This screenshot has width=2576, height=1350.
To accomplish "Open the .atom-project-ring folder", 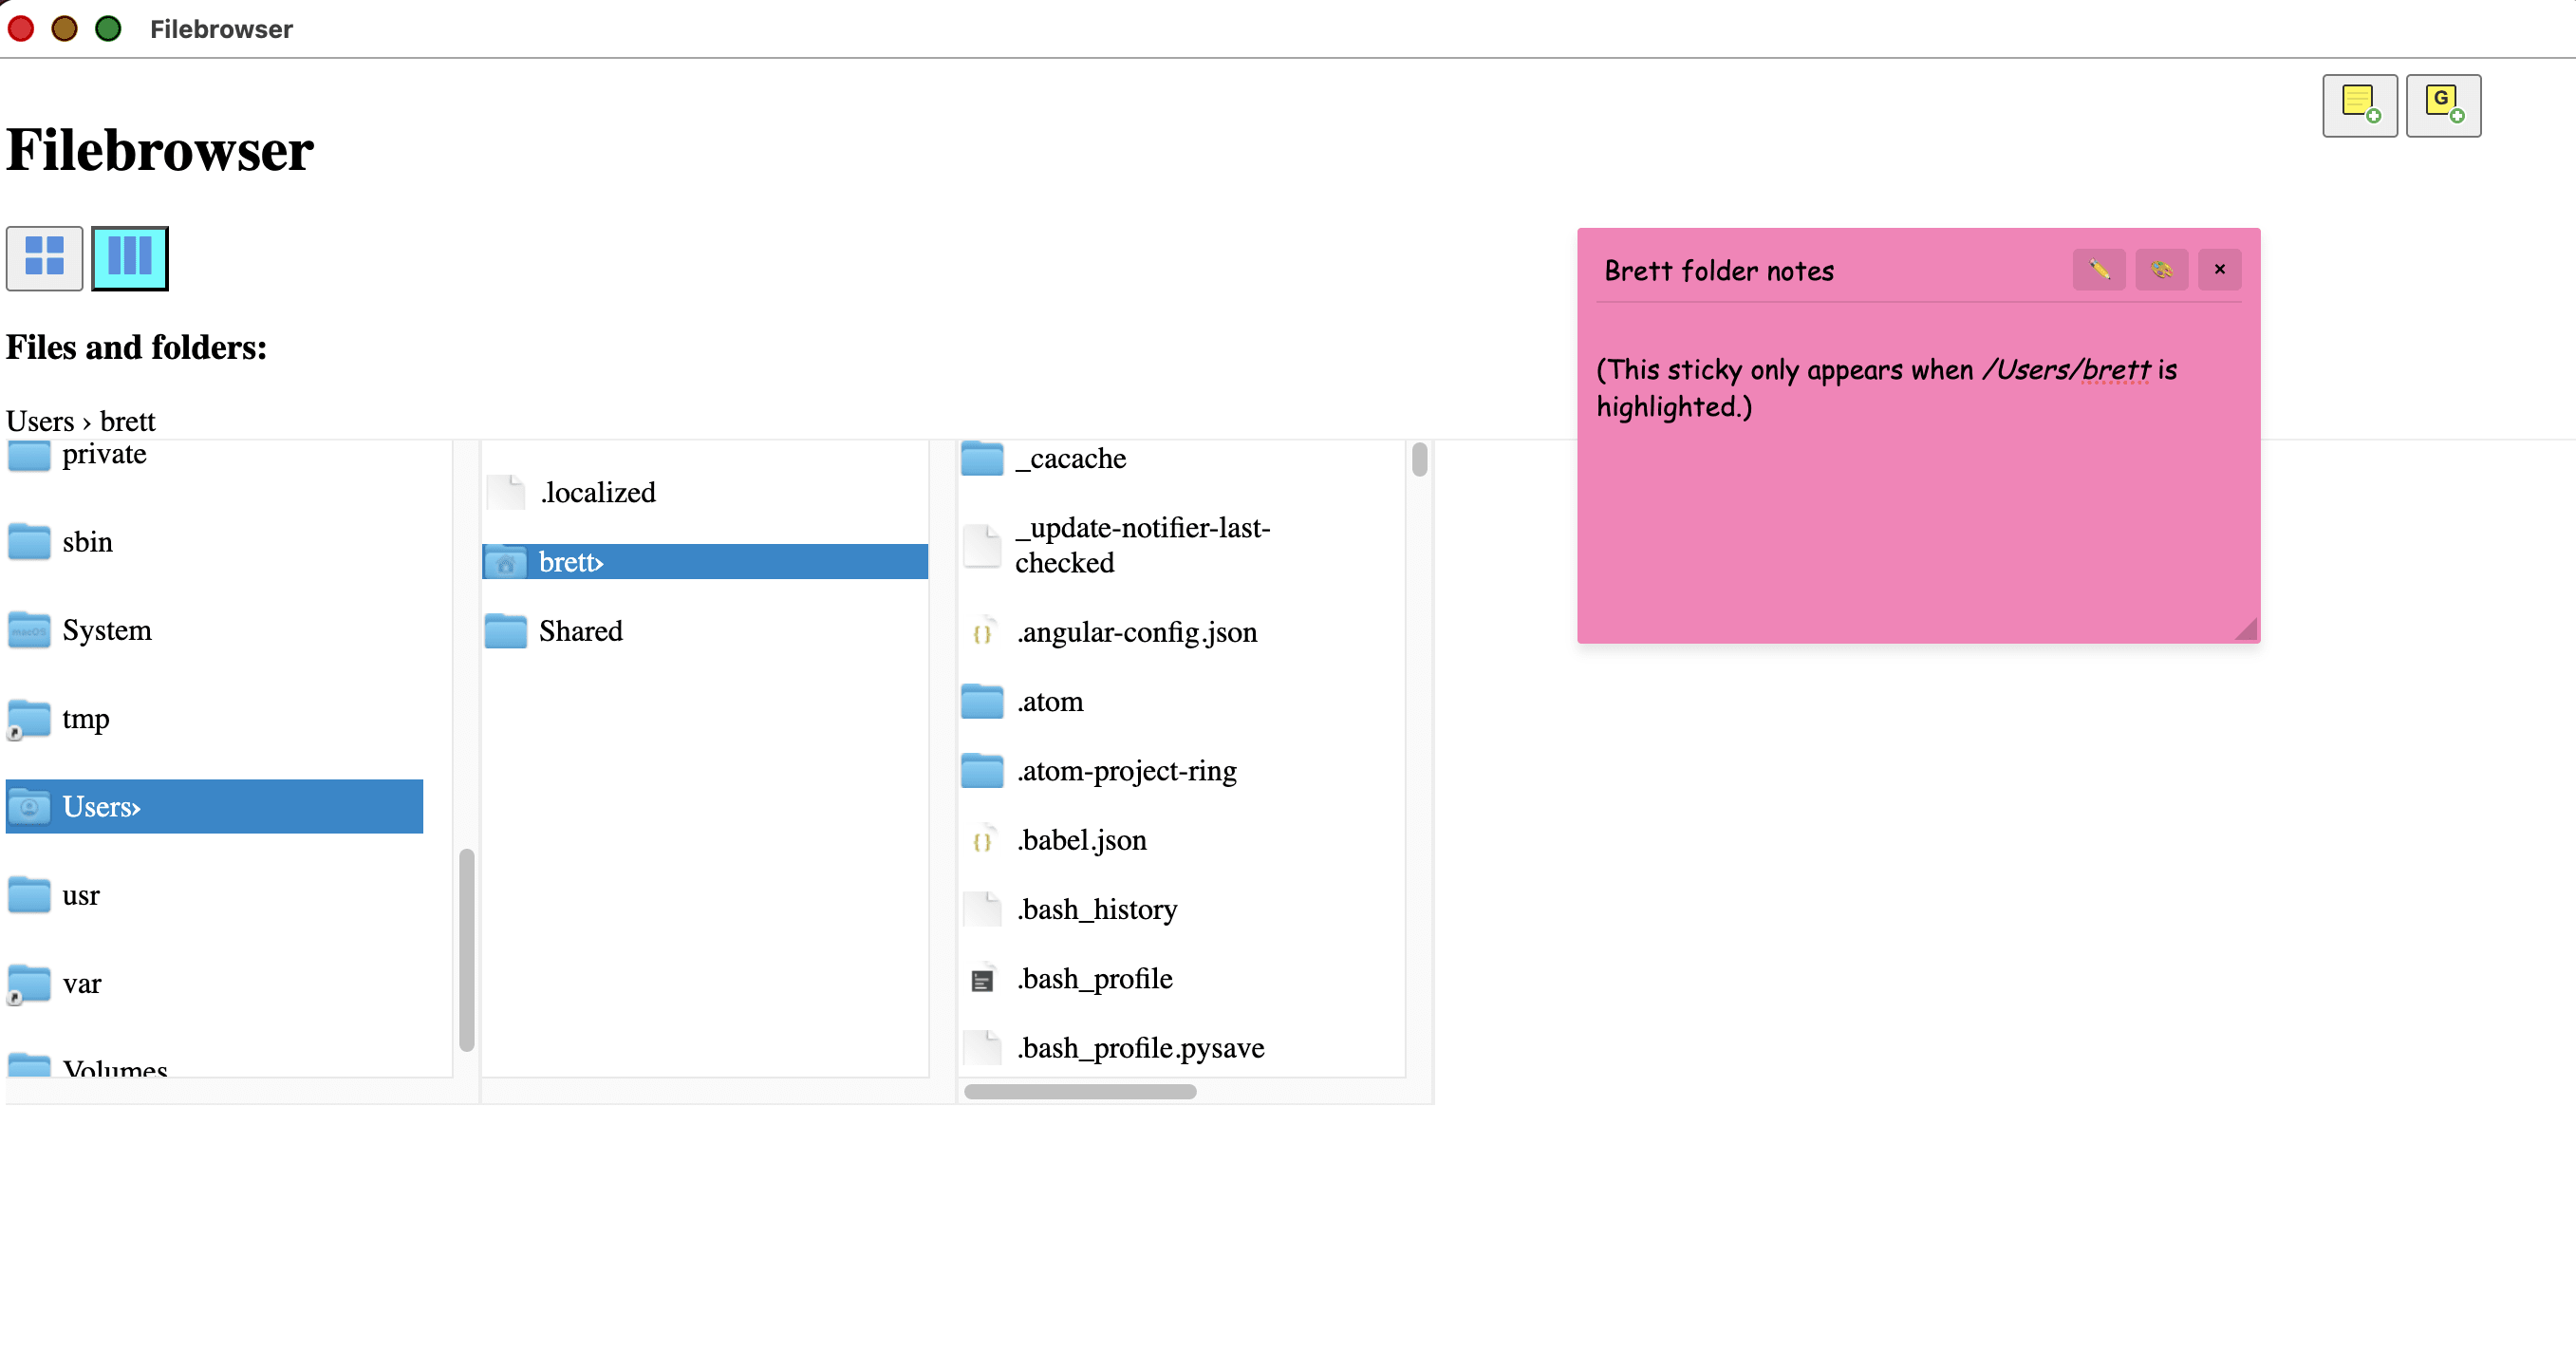I will point(1126,770).
